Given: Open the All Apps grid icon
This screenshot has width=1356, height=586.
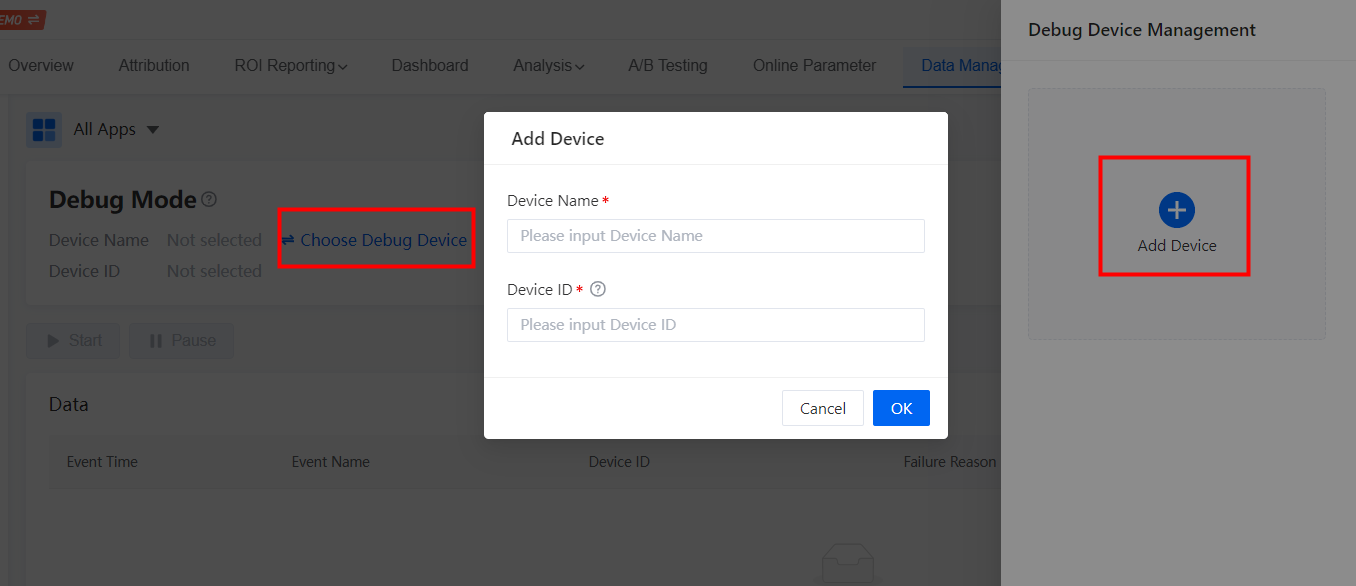Looking at the screenshot, I should pos(43,129).
